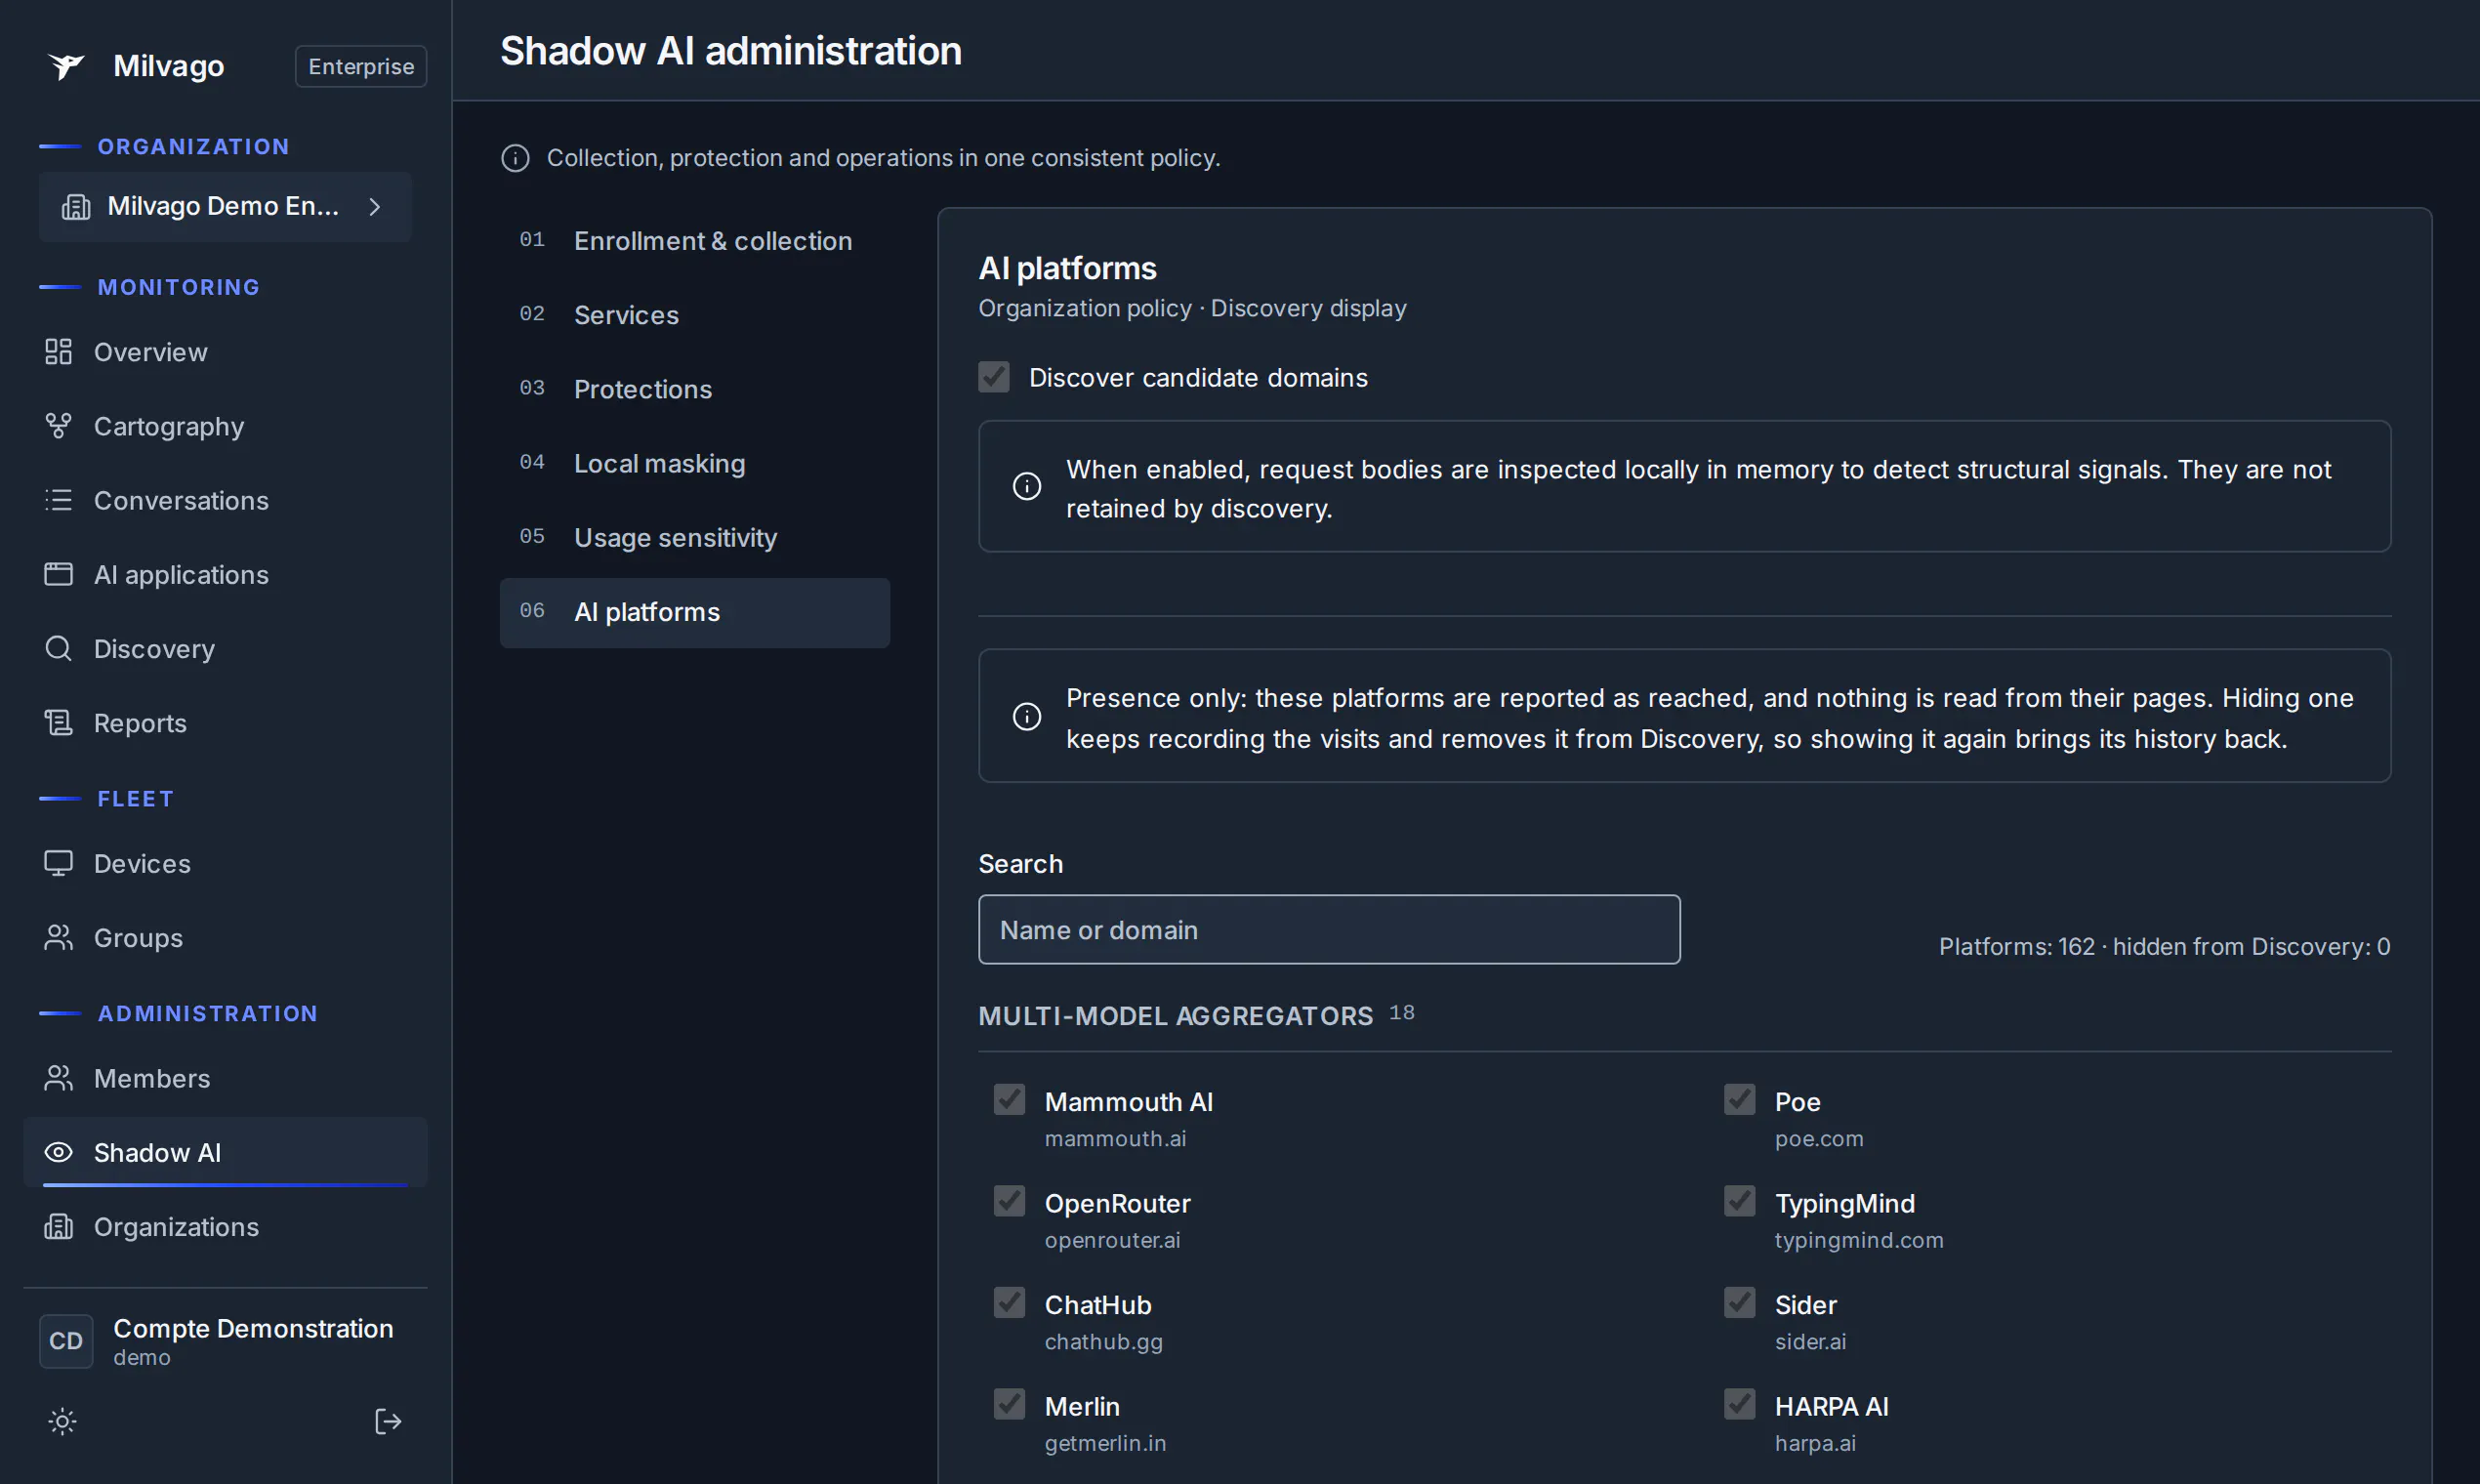Click the Enterprise plan badge
The width and height of the screenshot is (2480, 1484).
pyautogui.click(x=361, y=66)
